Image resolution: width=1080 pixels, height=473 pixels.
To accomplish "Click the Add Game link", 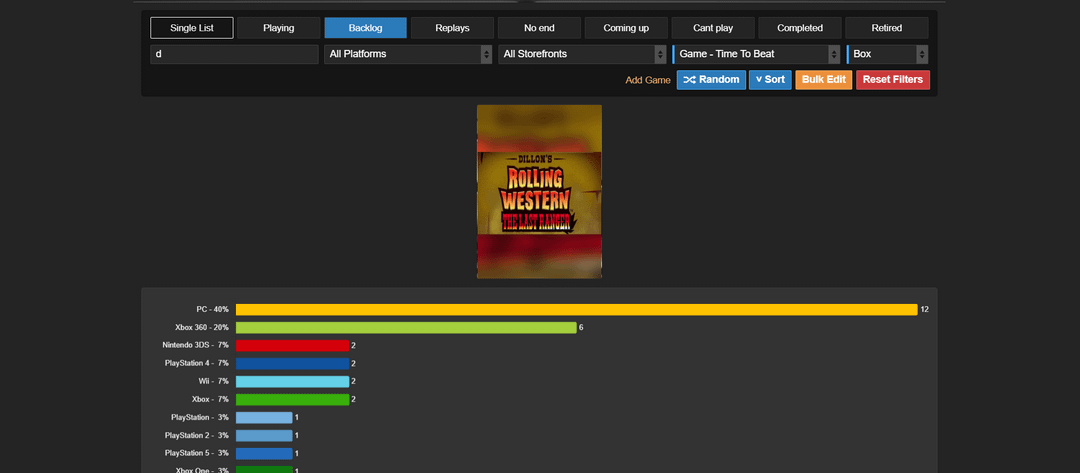I will [648, 80].
